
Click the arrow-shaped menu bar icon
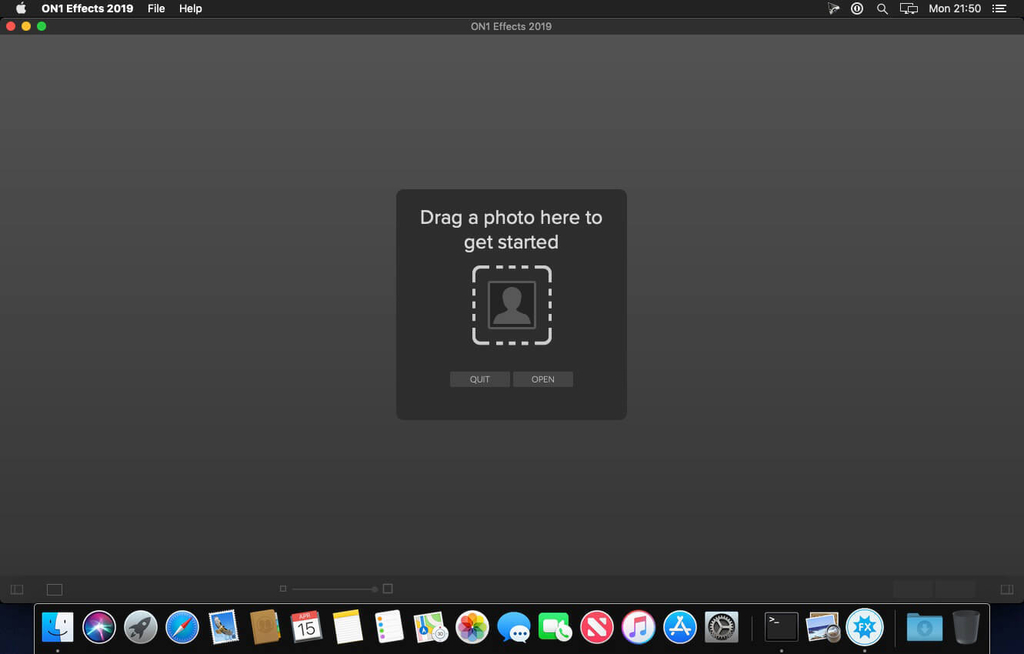(833, 8)
